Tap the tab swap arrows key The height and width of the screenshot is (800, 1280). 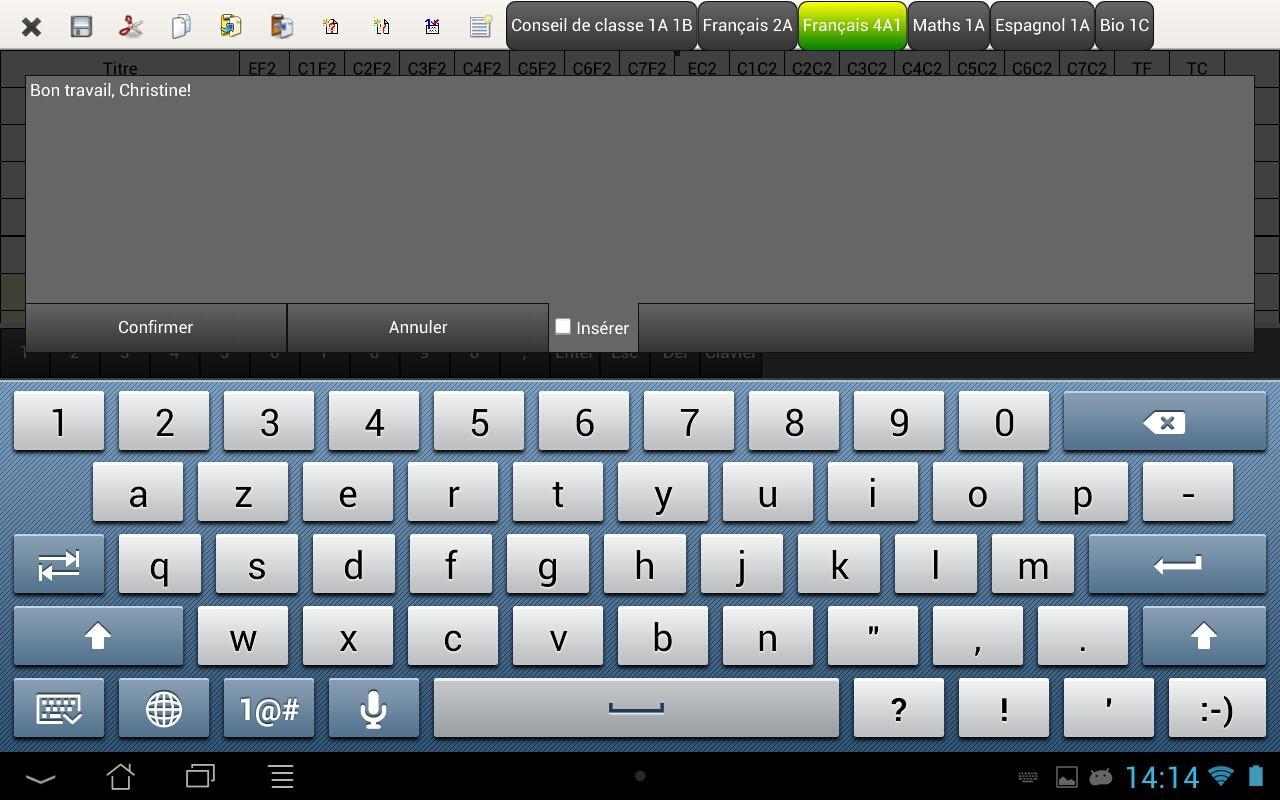click(59, 564)
